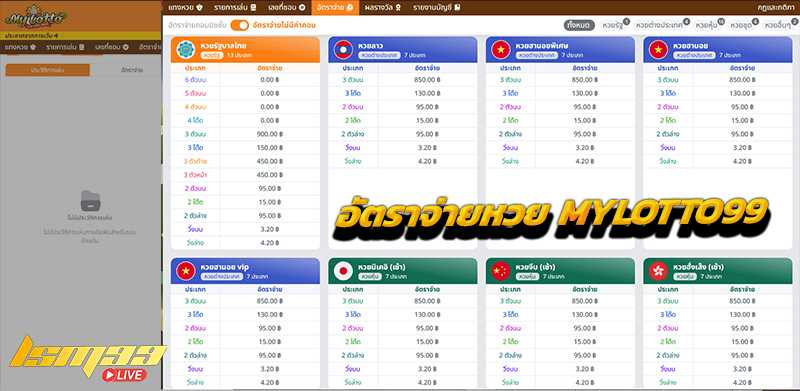Click the หวยรัฐบาลไทย card title
This screenshot has height=391, width=800.
coord(223,45)
